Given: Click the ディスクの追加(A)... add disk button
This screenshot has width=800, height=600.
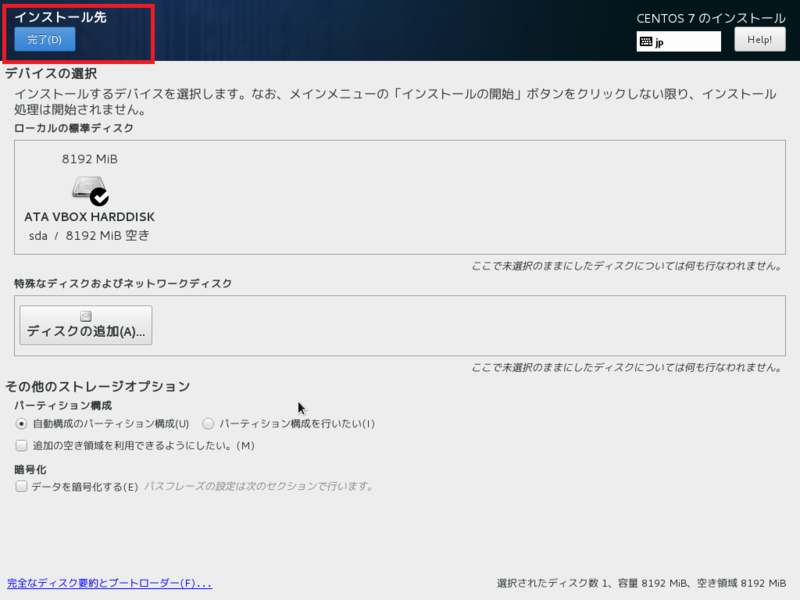Looking at the screenshot, I should 86,325.
